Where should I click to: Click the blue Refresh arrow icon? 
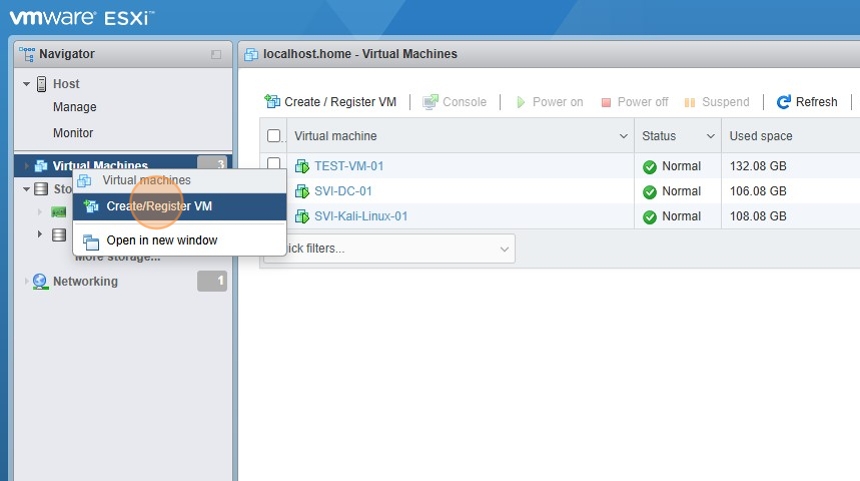(x=784, y=102)
